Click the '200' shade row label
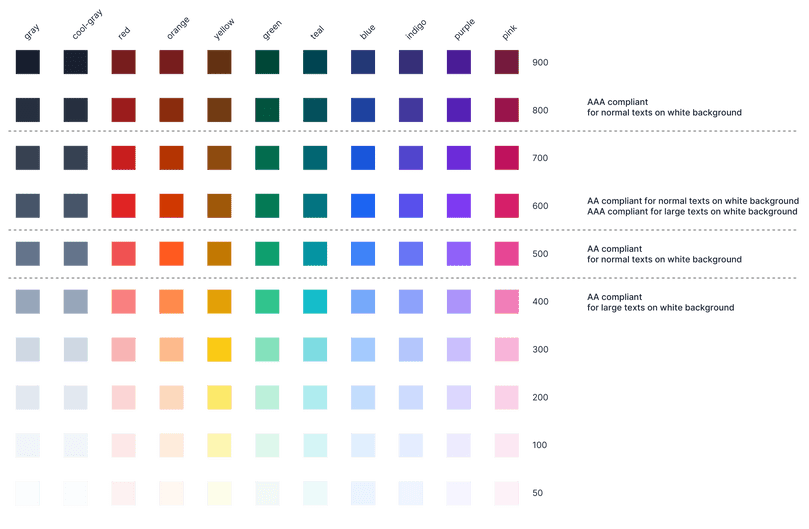The width and height of the screenshot is (809, 529). 540,397
